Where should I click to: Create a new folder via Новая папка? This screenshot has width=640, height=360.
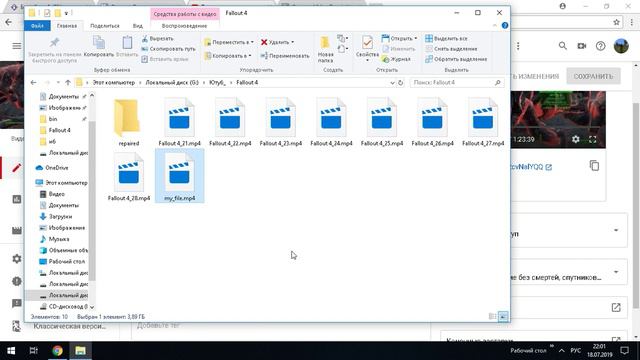pyautogui.click(x=325, y=49)
